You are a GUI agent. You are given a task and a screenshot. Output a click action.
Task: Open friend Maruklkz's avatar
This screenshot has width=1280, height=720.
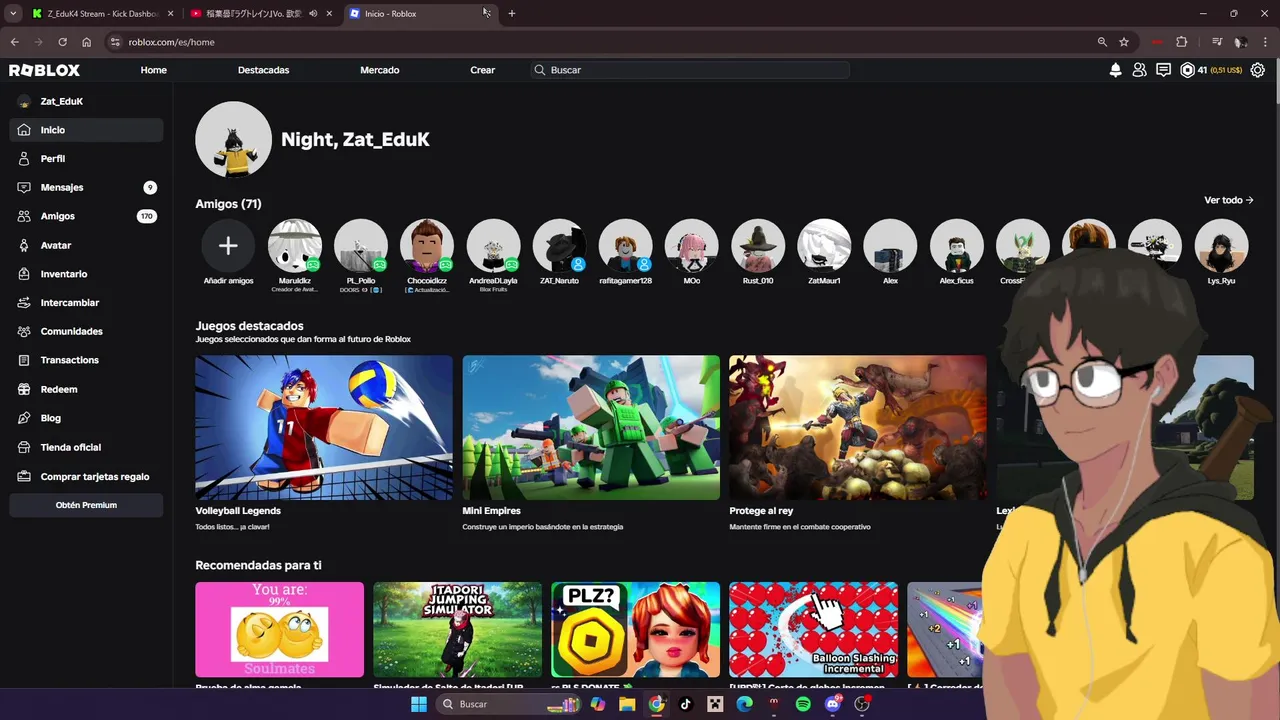(x=295, y=246)
